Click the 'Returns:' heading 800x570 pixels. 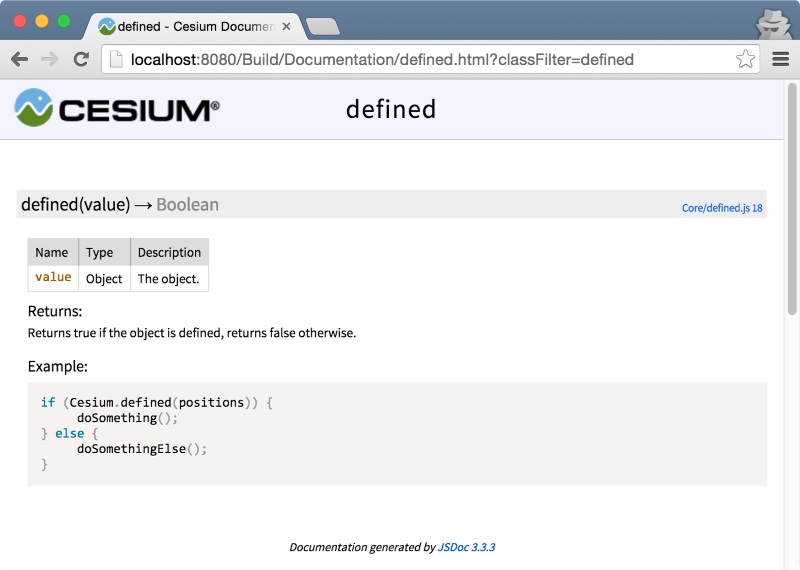(x=55, y=311)
